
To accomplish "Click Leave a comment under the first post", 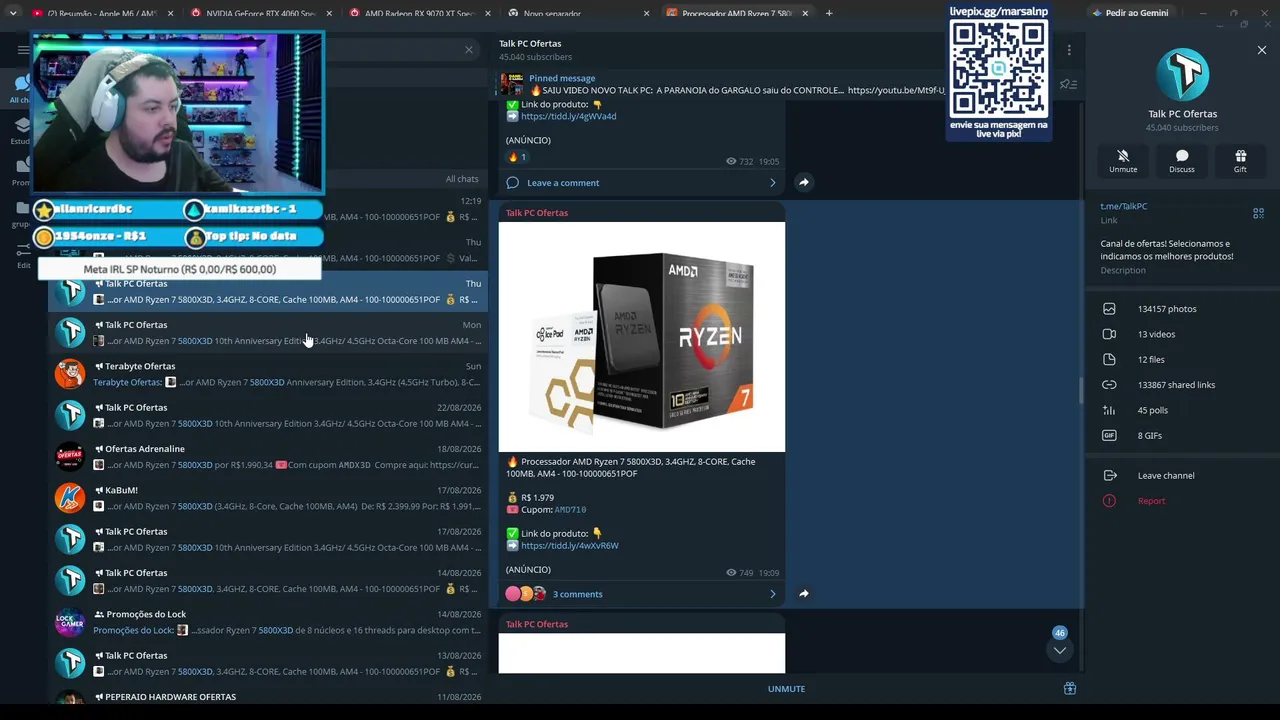I will click(642, 183).
